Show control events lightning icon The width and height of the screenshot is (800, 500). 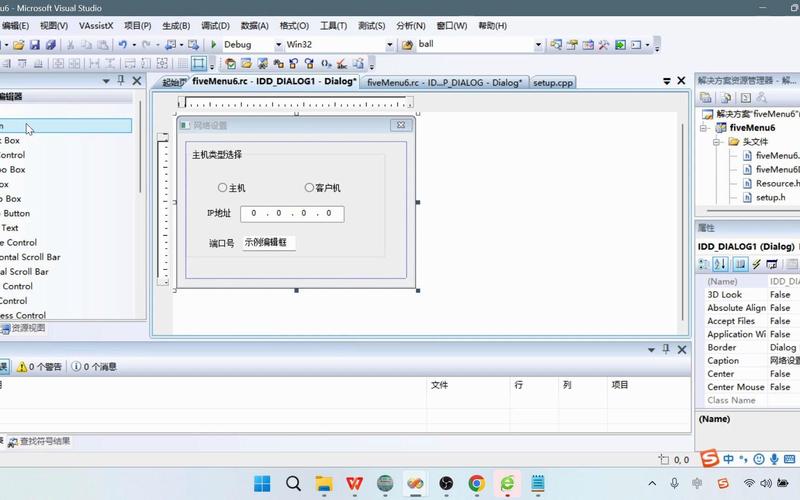[756, 264]
